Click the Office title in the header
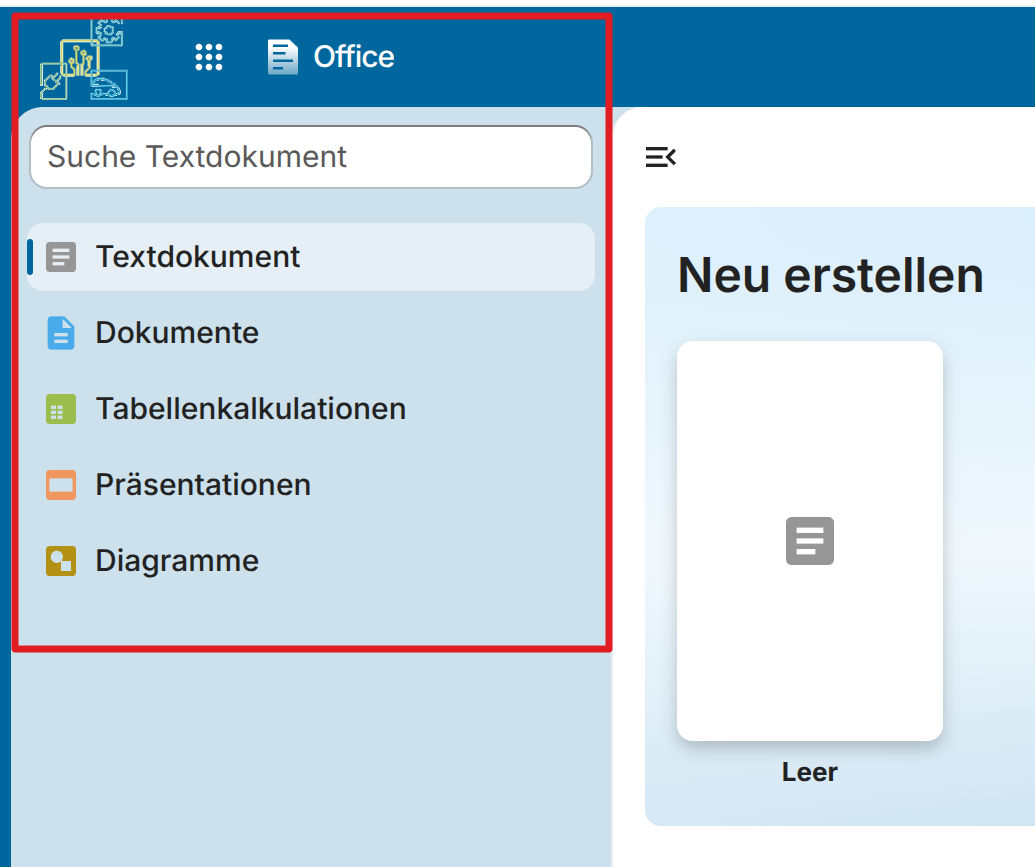 point(354,57)
